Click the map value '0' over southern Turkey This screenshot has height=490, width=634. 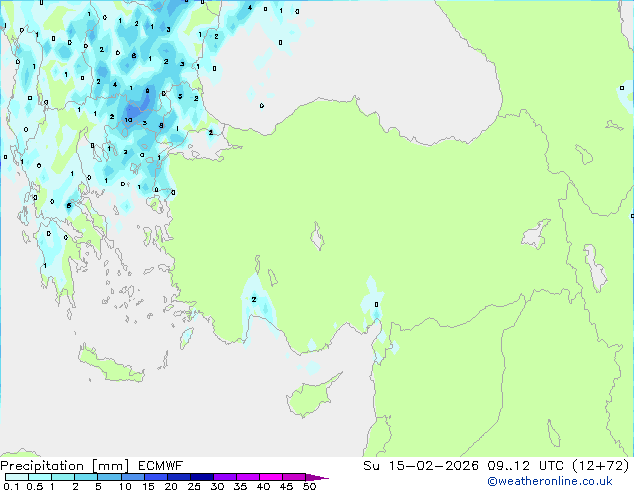pyautogui.click(x=376, y=304)
